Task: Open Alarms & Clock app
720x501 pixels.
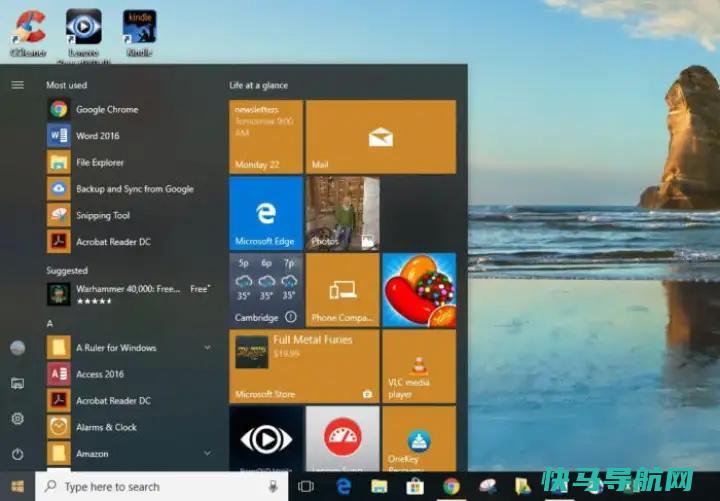Action: (x=129, y=427)
